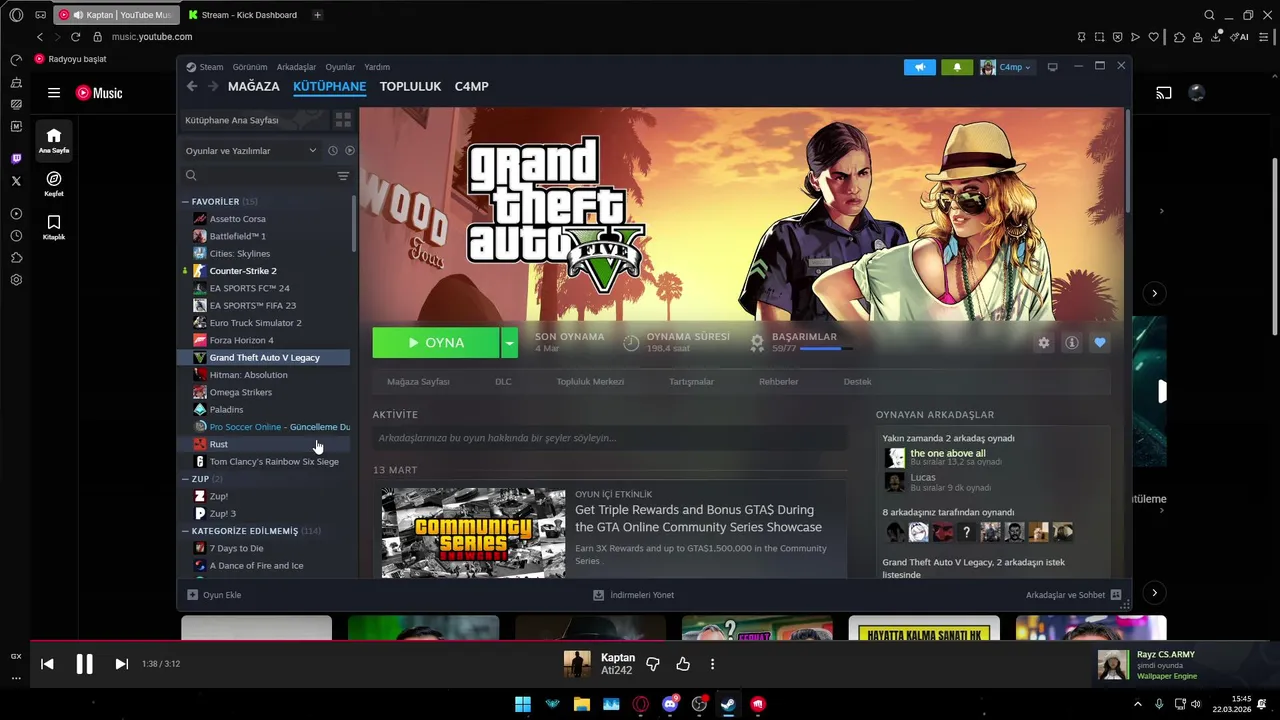Like the song Kaptan
This screenshot has height=720, width=1280.
(683, 664)
